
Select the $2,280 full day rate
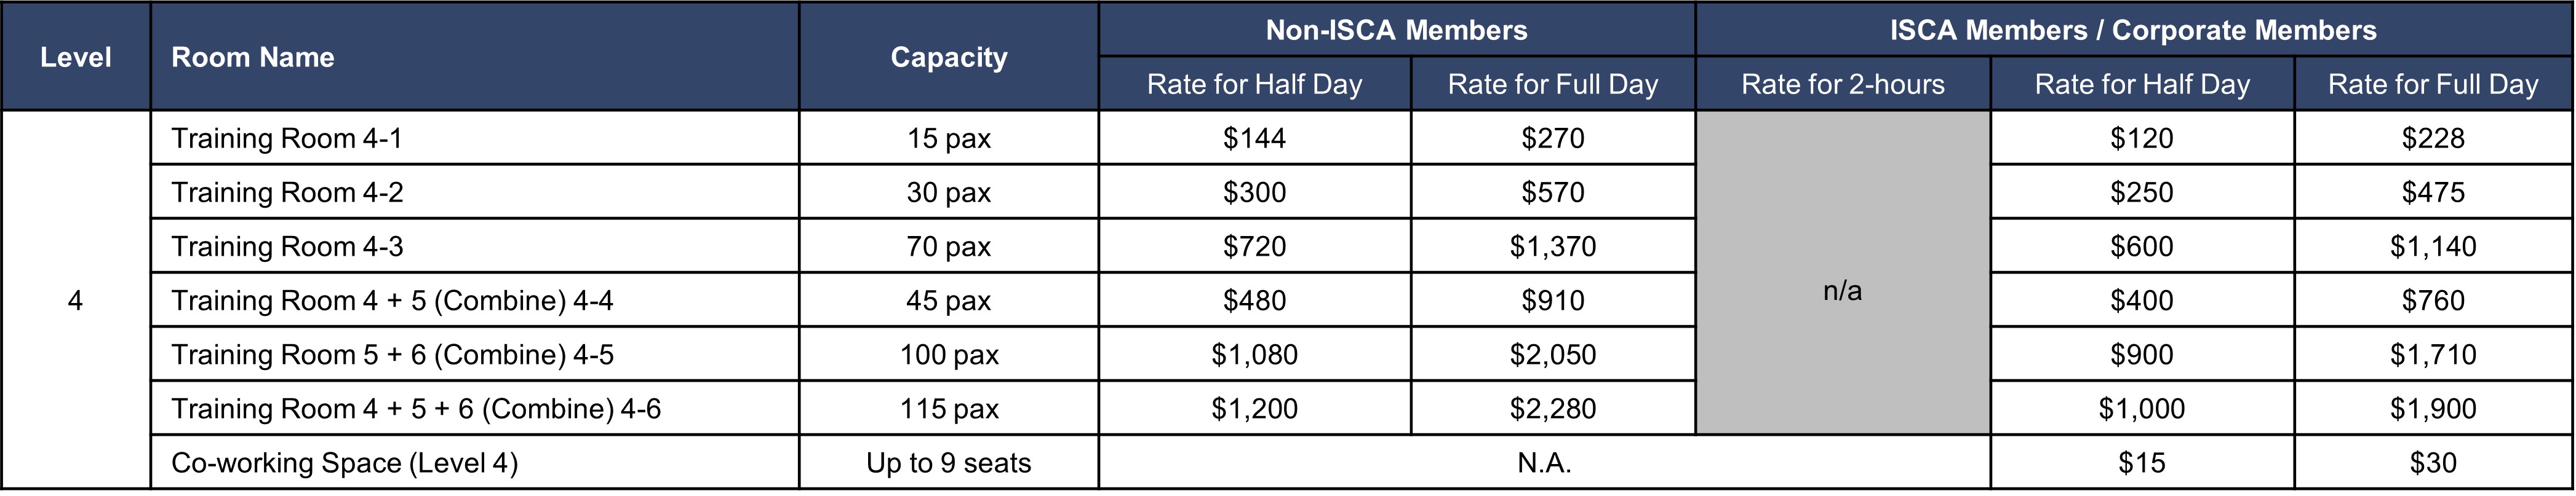coord(1553,408)
